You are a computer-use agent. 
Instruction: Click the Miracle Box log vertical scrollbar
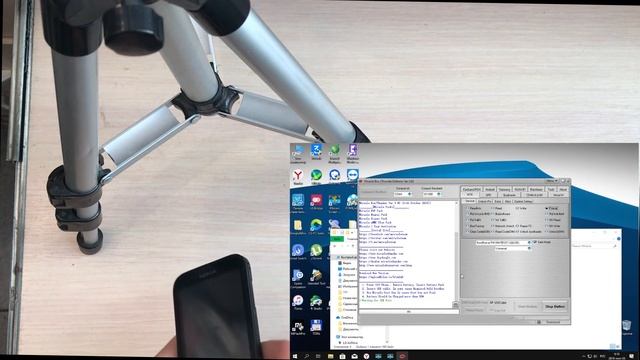[x=456, y=253]
